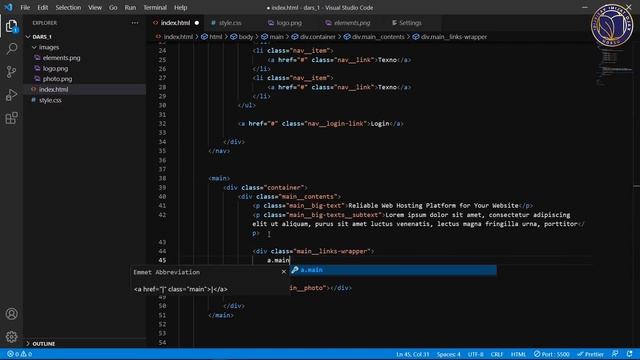Click breadcrumb item main

pyautogui.click(x=276, y=37)
